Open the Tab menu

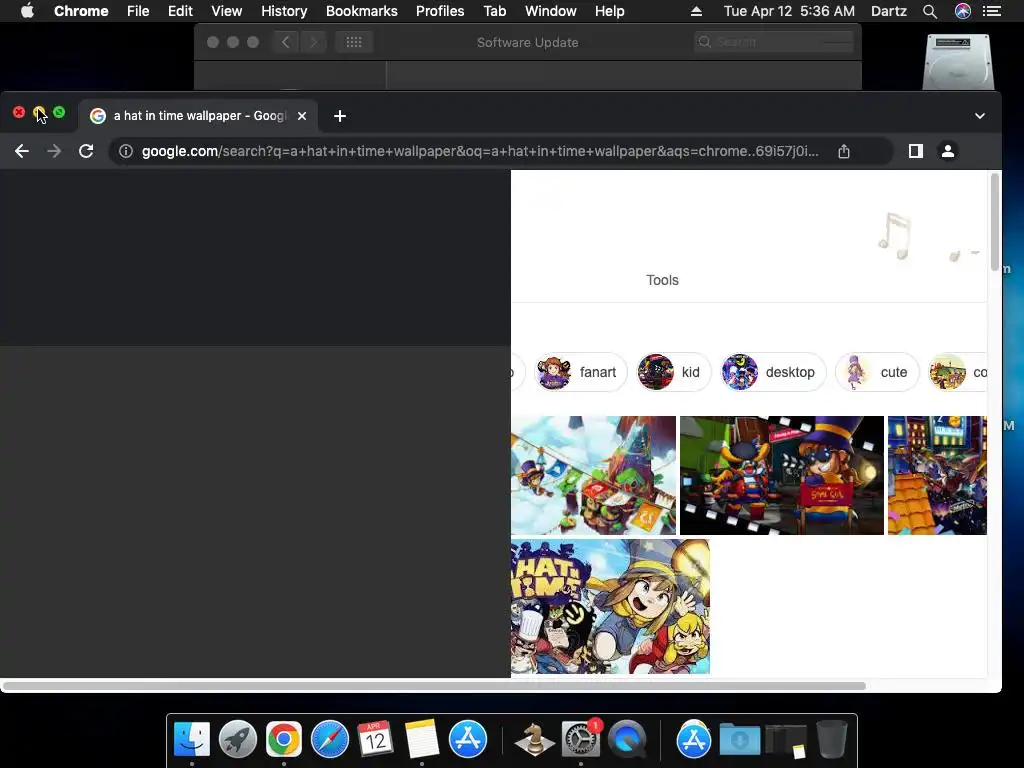tap(494, 11)
